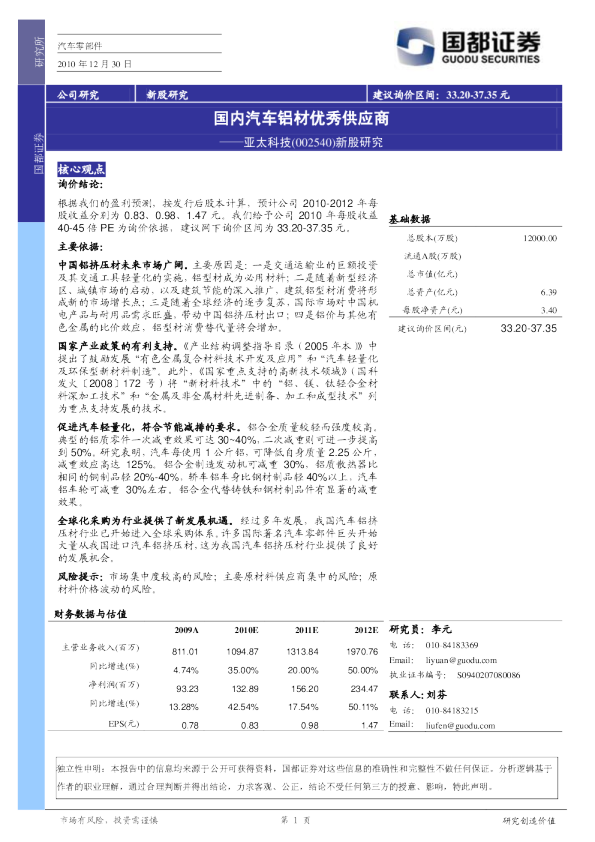
Task: Click the 2012E column header
Action: (x=366, y=630)
